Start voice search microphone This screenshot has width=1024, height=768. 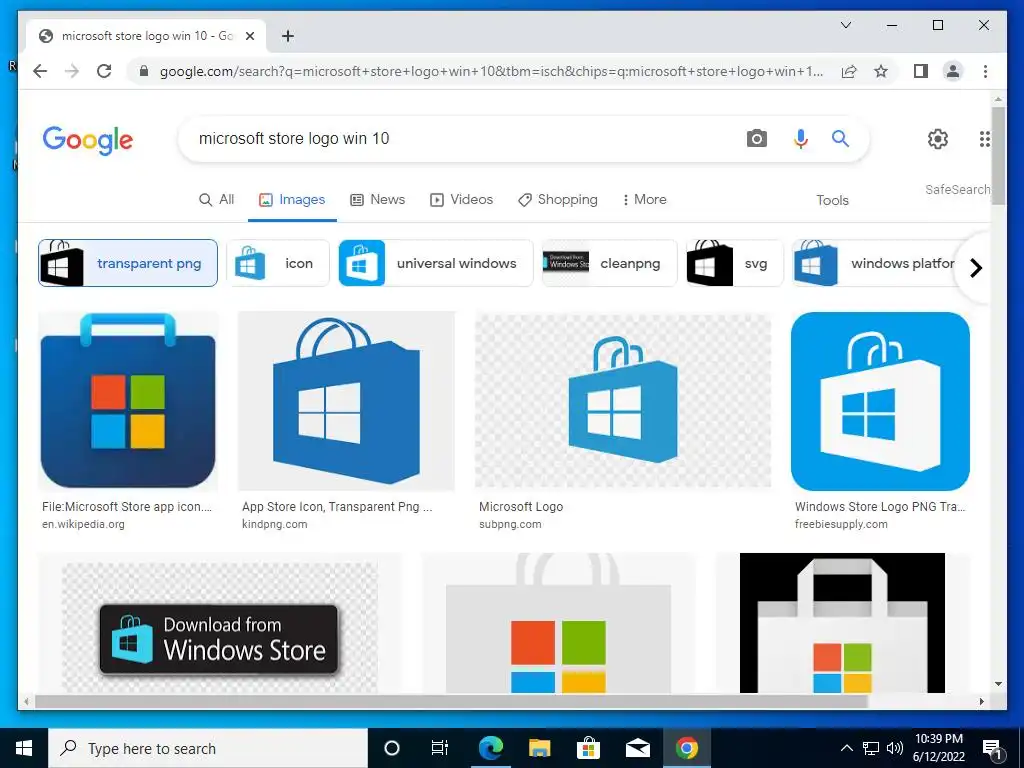[x=801, y=138]
